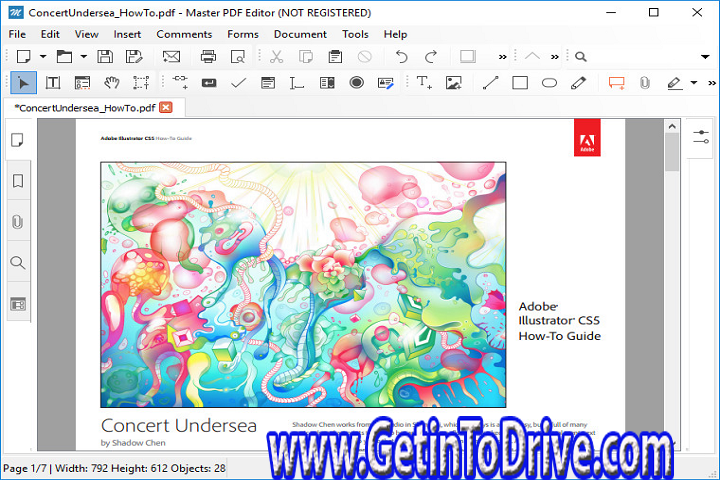Redo the last action
Viewport: 720px width, 480px height.
pyautogui.click(x=431, y=56)
